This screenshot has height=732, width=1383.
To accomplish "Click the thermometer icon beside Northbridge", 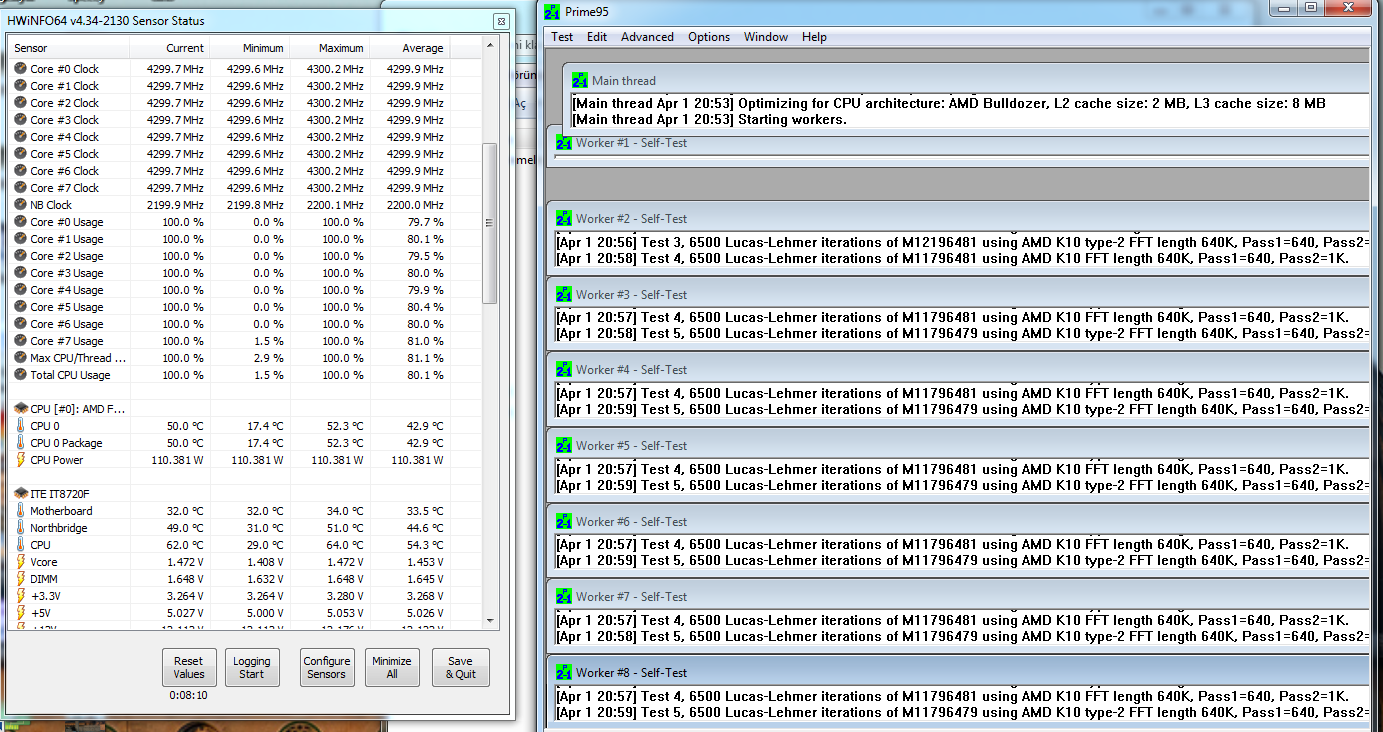I will coord(20,528).
